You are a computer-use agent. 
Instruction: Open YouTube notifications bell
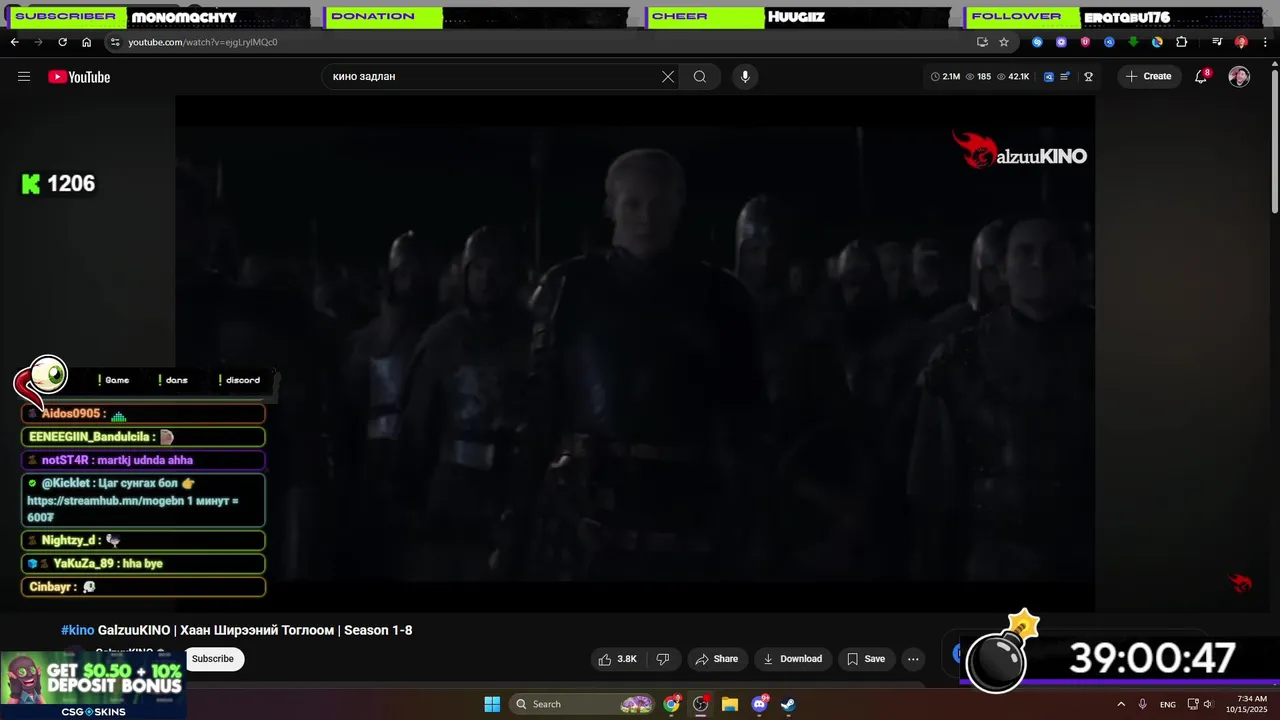[x=1202, y=76]
